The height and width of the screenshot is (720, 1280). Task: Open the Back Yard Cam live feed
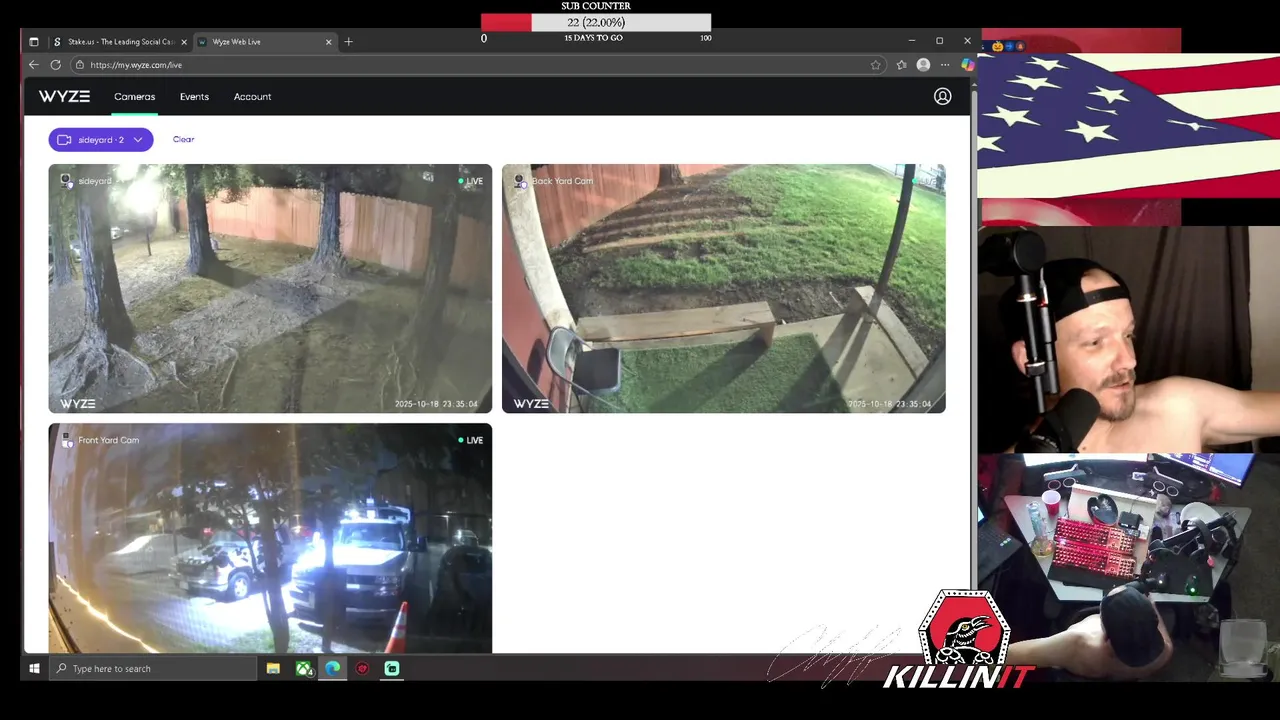pos(723,289)
